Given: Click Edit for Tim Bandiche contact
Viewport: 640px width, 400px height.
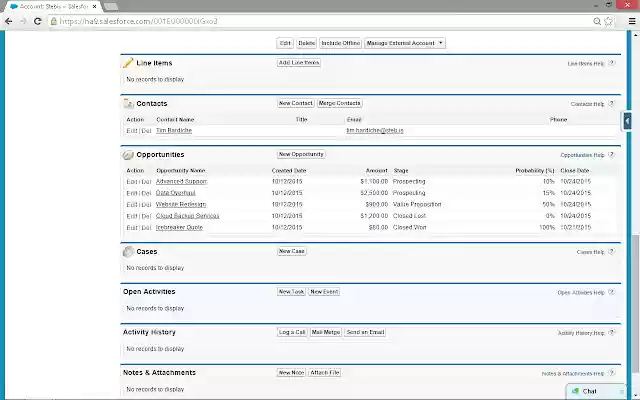Looking at the screenshot, I should tap(131, 131).
